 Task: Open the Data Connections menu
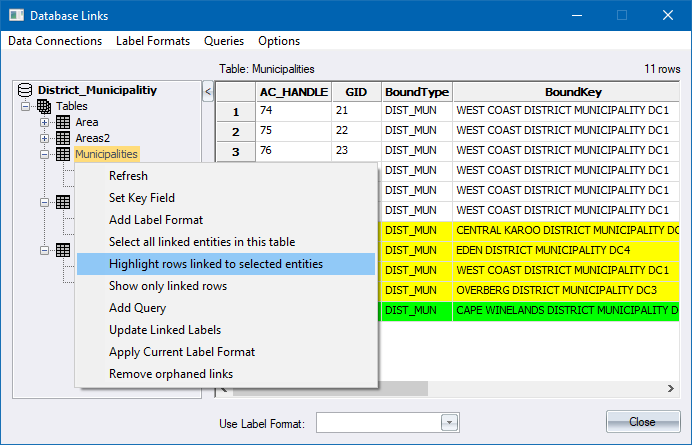tap(55, 41)
